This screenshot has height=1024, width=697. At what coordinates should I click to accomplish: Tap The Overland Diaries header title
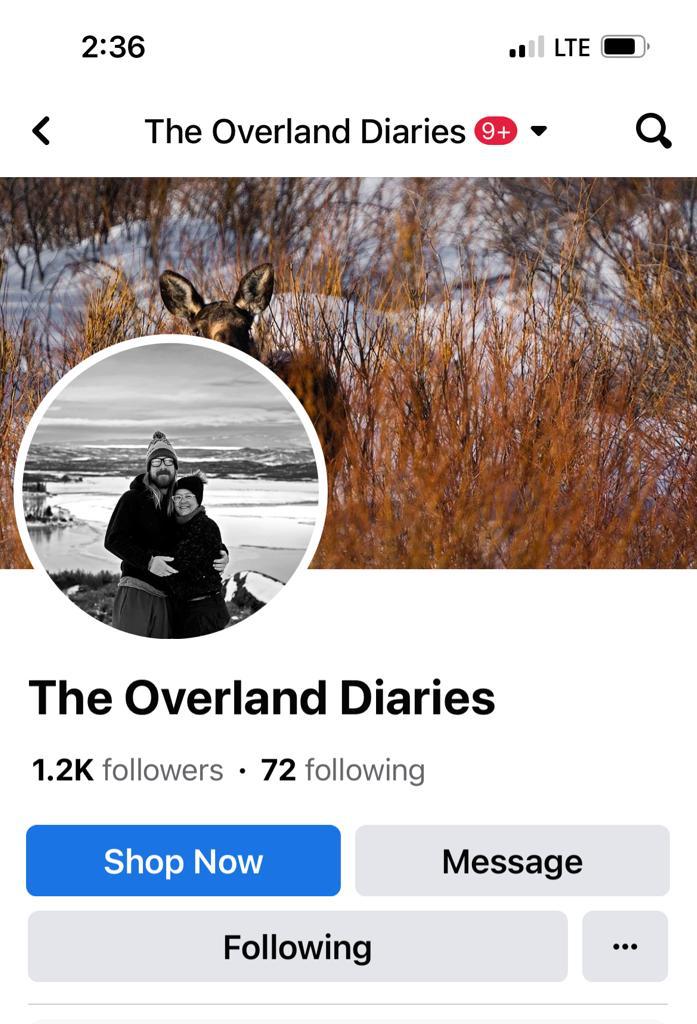(305, 131)
